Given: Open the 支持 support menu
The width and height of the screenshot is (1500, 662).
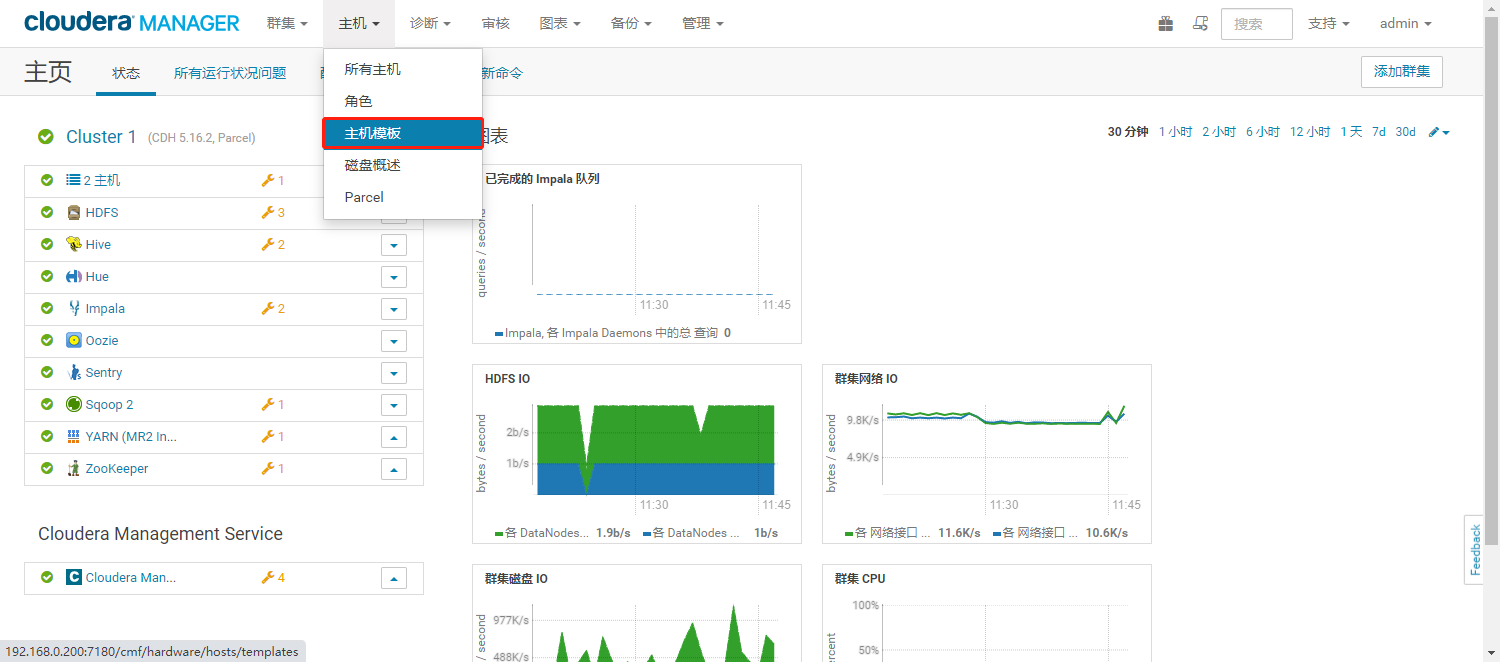Looking at the screenshot, I should tap(1329, 23).
